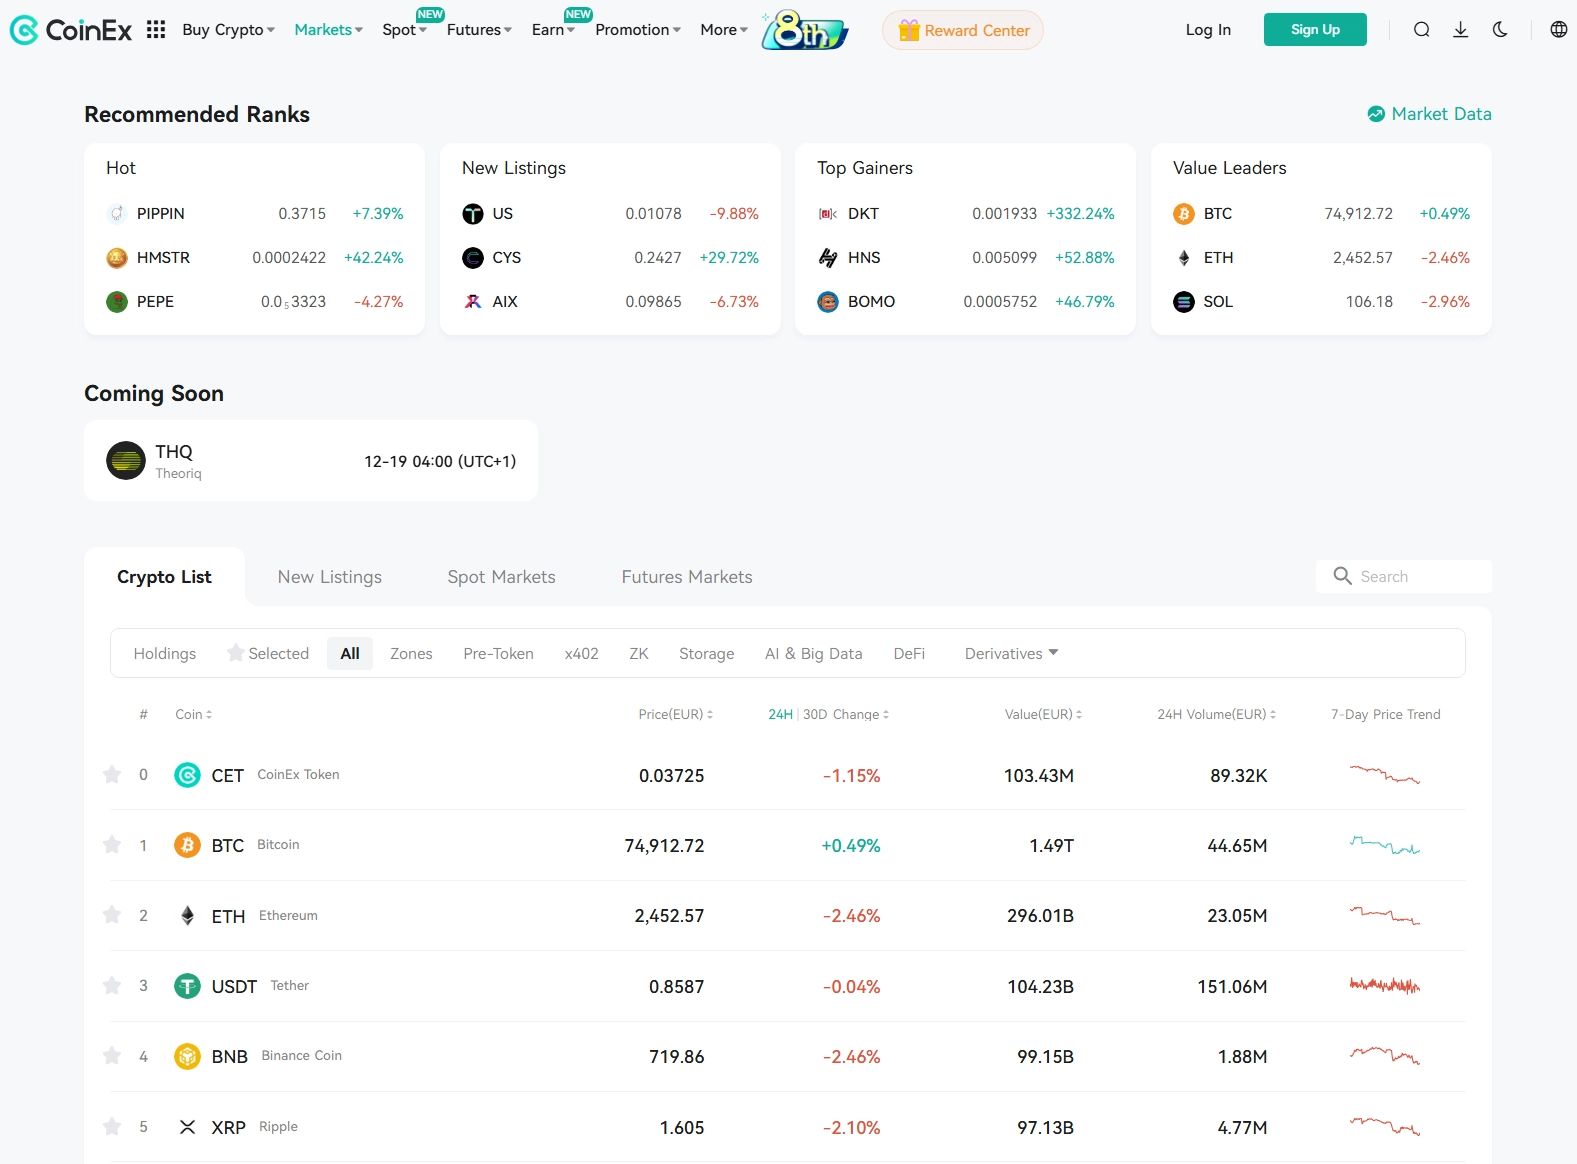Switch change column to 30D
Viewport: 1577px width, 1164px height.
815,714
